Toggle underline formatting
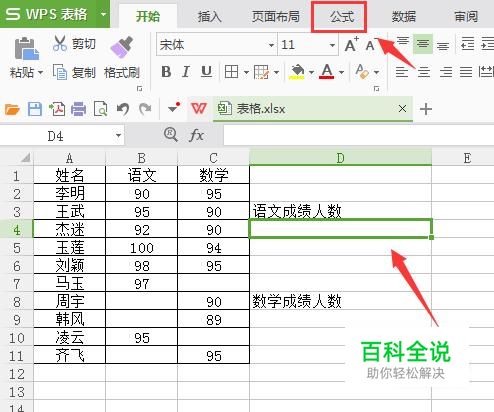The width and height of the screenshot is (494, 412). coord(206,72)
